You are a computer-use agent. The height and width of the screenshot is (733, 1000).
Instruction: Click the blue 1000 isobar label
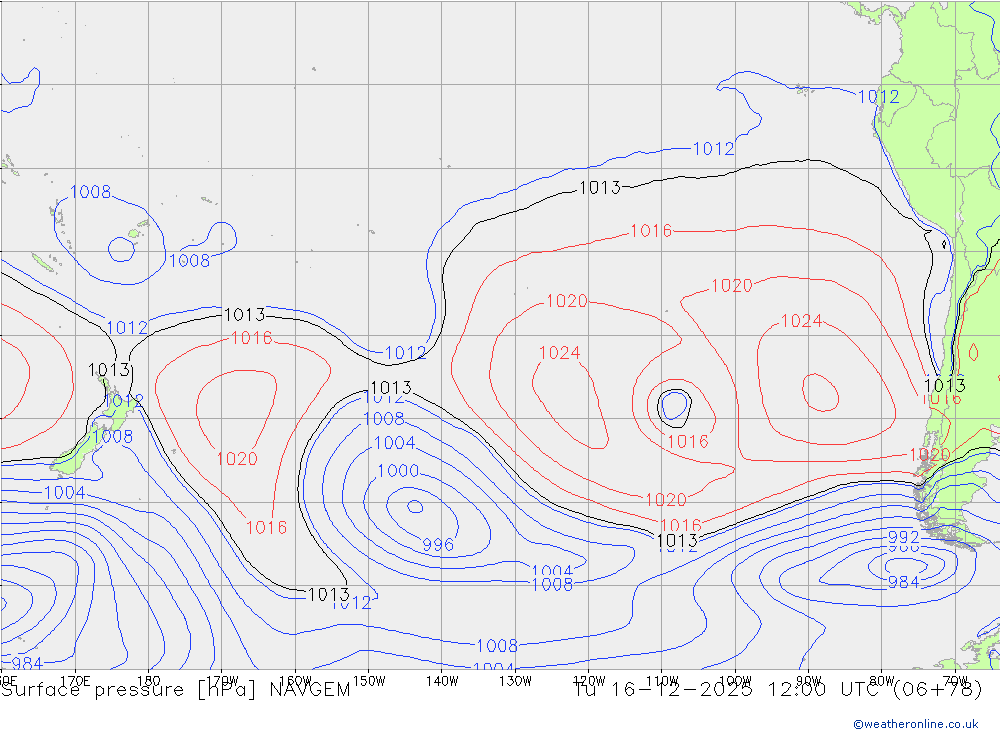tap(398, 471)
